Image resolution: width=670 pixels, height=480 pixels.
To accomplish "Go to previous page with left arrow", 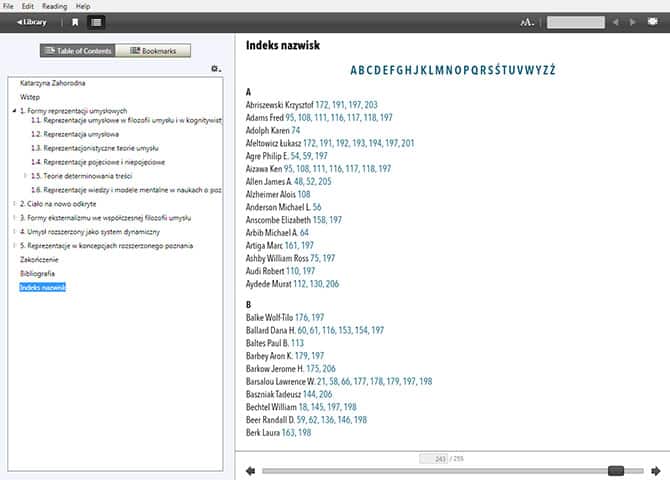I will [250, 470].
